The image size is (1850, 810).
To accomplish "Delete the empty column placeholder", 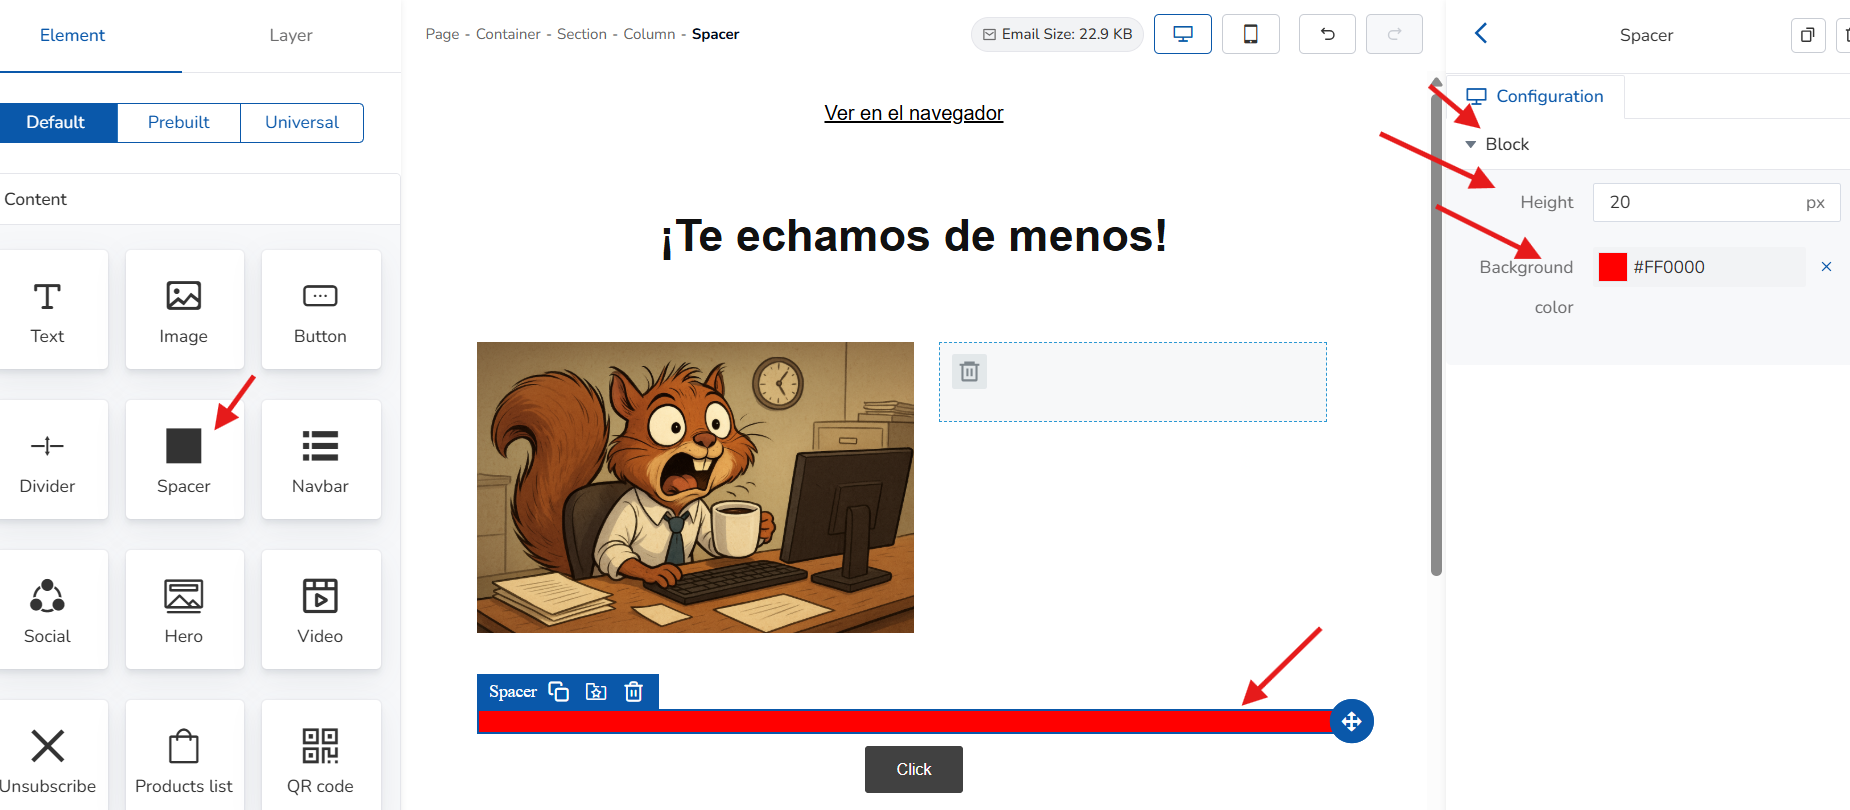I will 969,372.
